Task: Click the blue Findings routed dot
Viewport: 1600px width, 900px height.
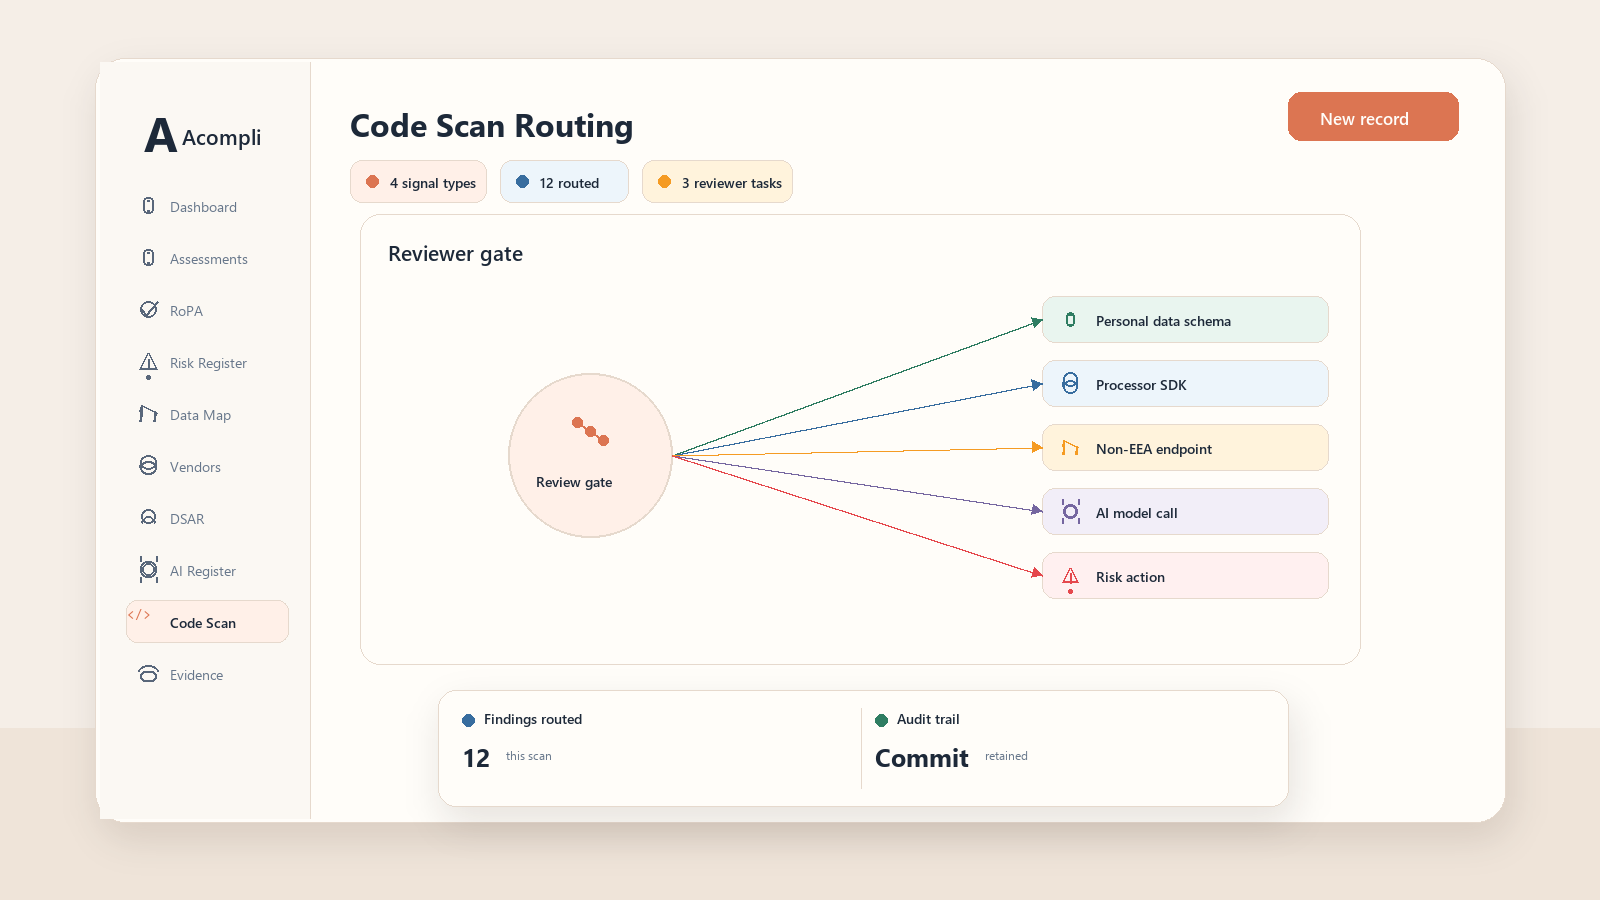Action: click(468, 720)
